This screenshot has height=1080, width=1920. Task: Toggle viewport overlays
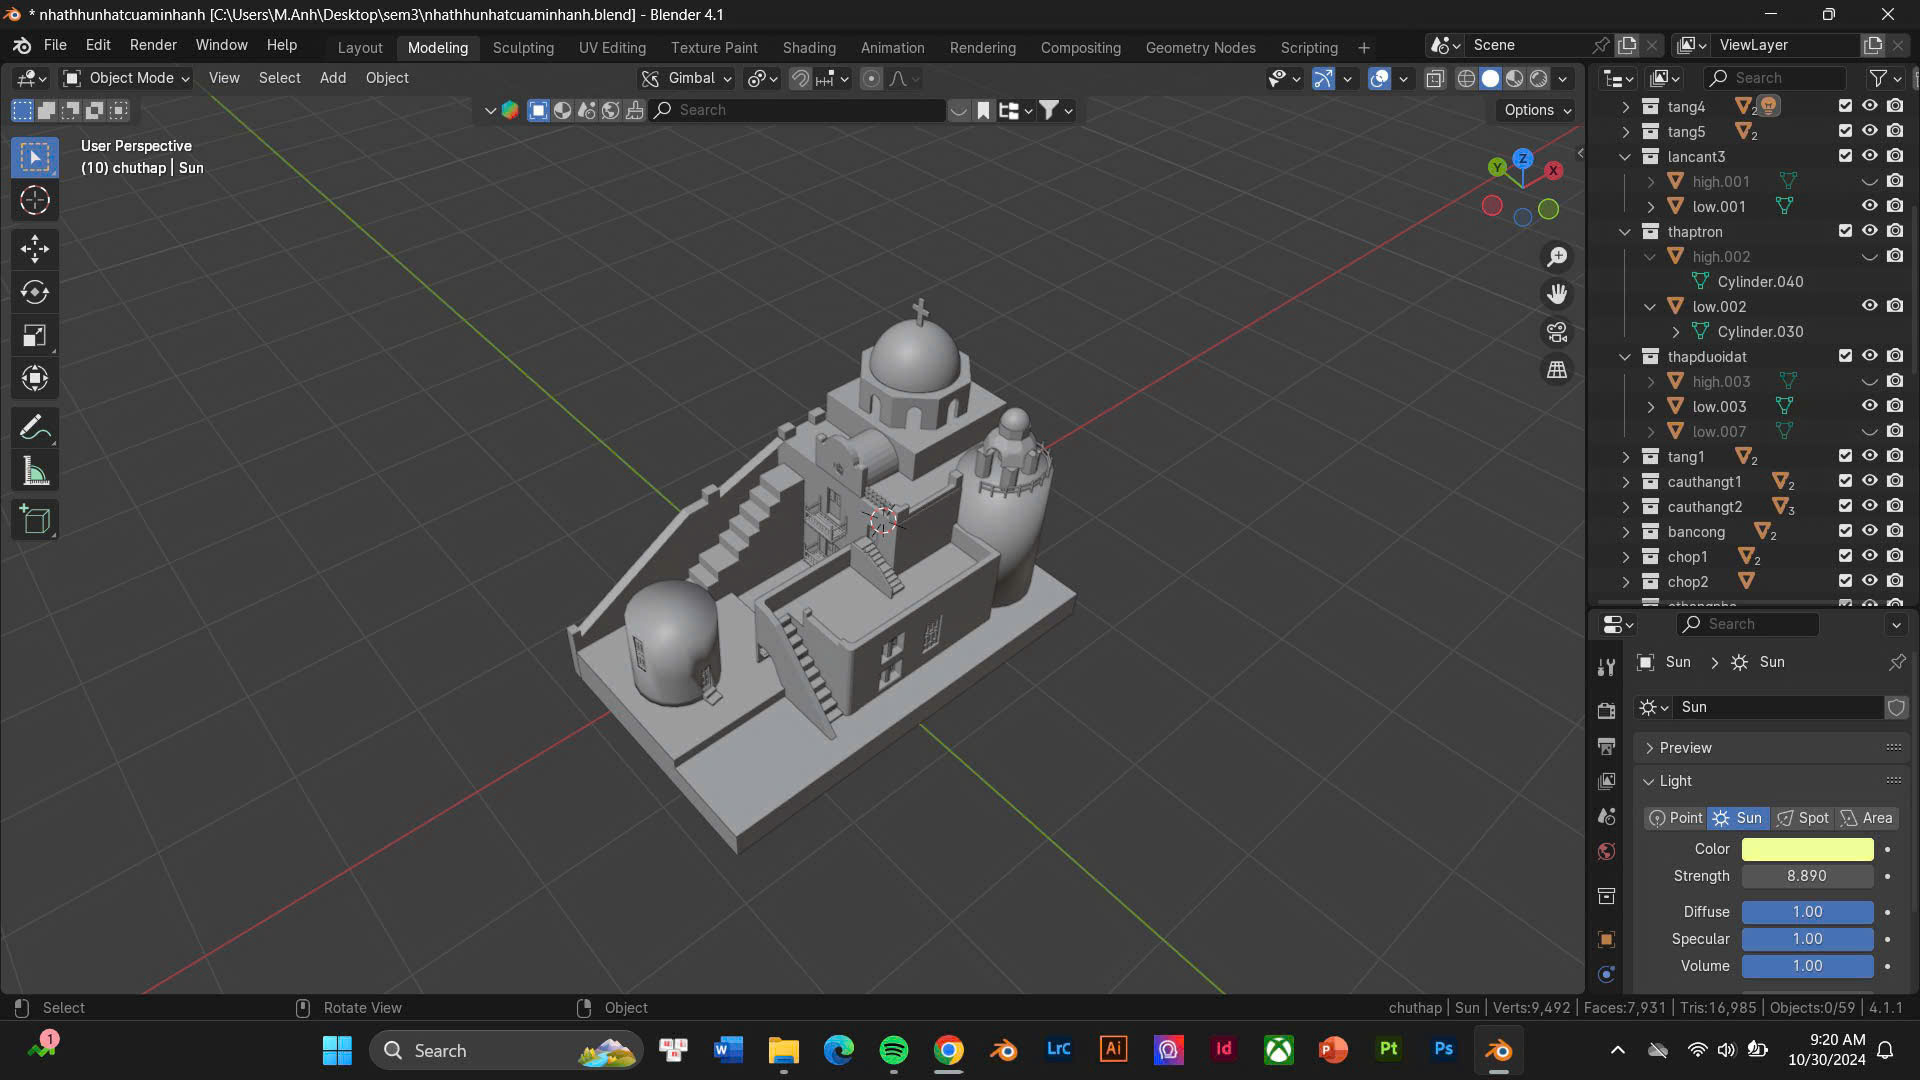pos(1379,78)
